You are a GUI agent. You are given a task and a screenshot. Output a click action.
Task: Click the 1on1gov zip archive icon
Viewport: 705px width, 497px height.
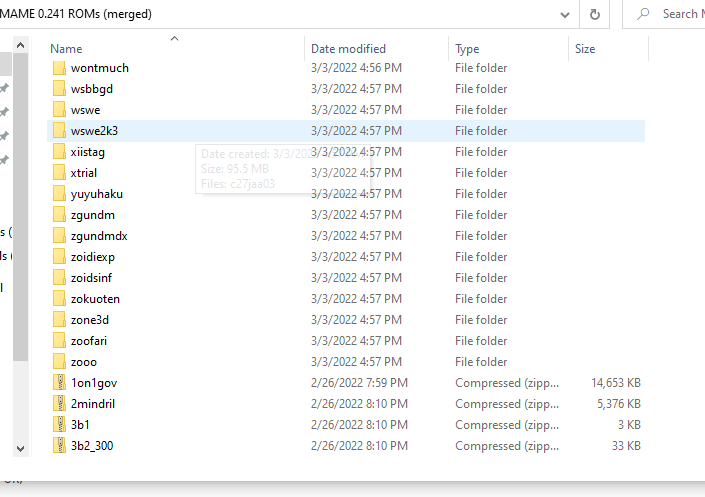[x=59, y=383]
